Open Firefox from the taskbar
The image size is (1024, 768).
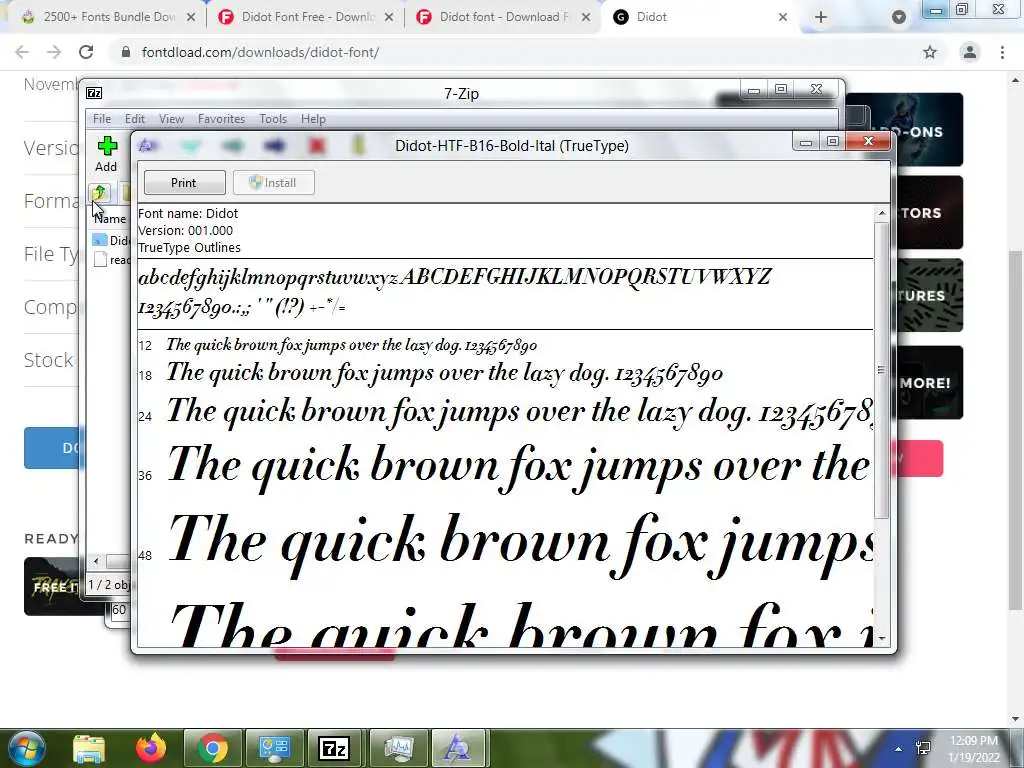tap(151, 748)
